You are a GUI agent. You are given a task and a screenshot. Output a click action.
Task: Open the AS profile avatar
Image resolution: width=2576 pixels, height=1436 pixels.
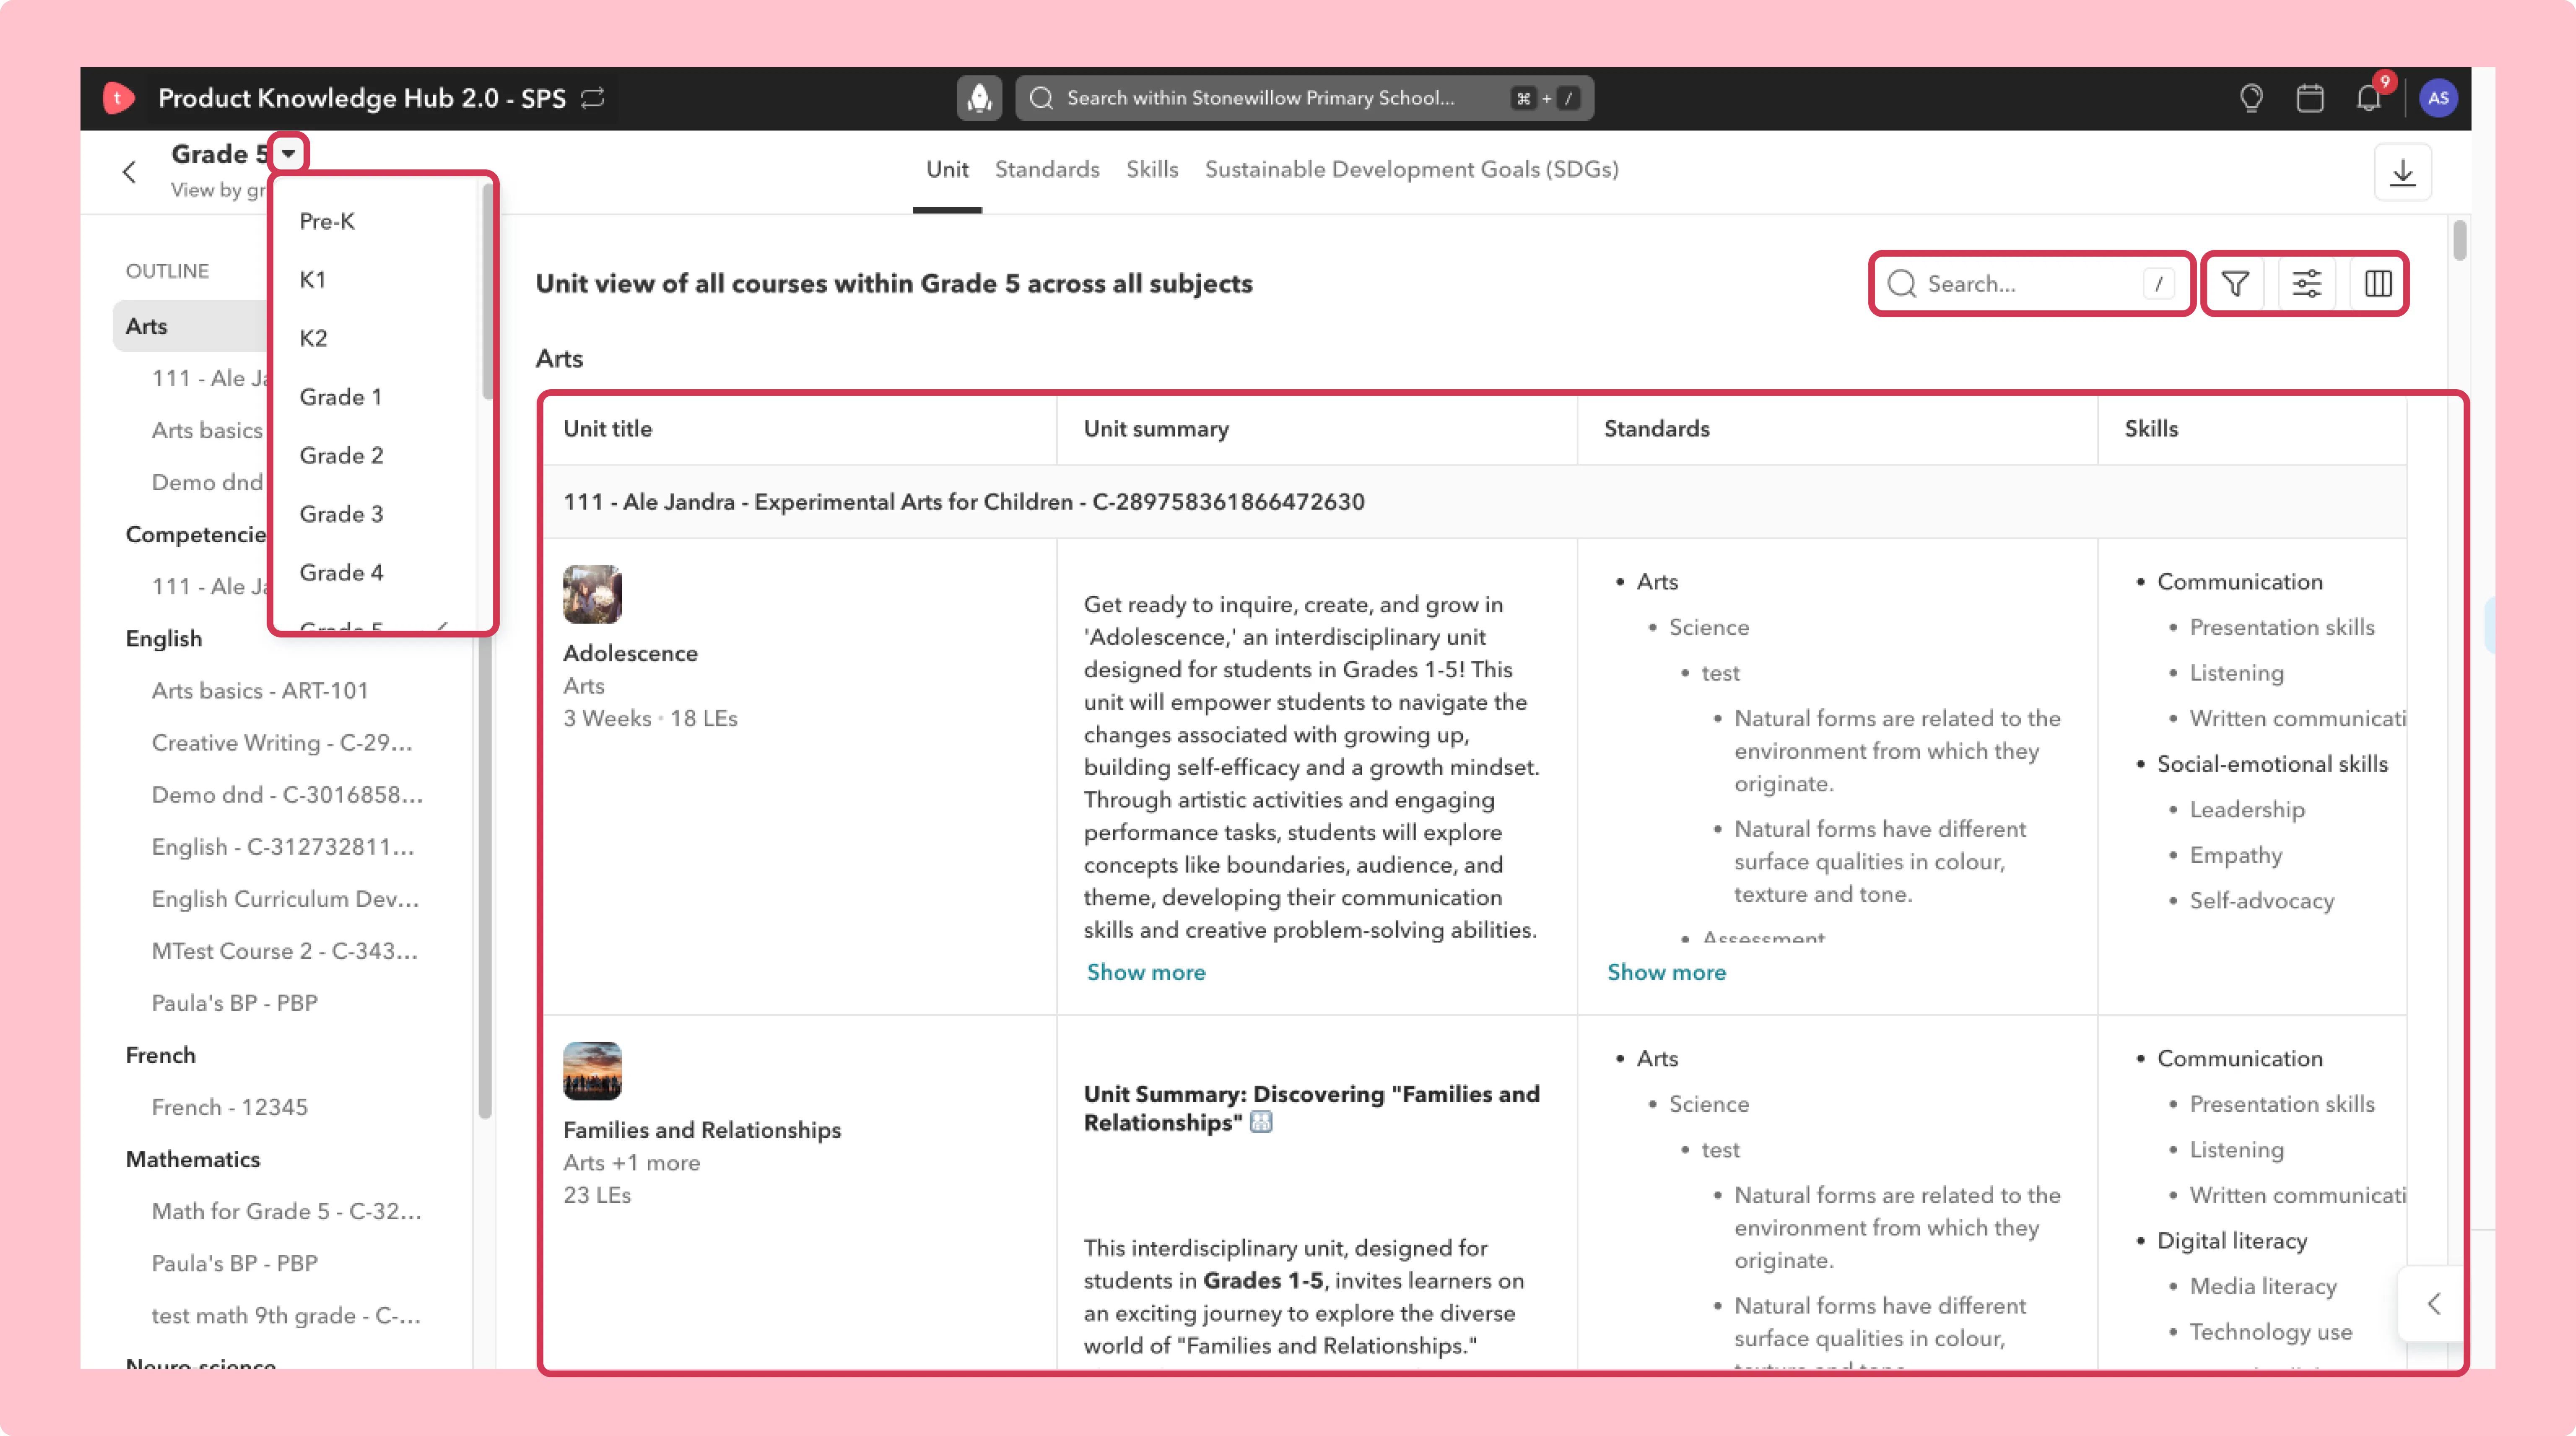pyautogui.click(x=2438, y=98)
